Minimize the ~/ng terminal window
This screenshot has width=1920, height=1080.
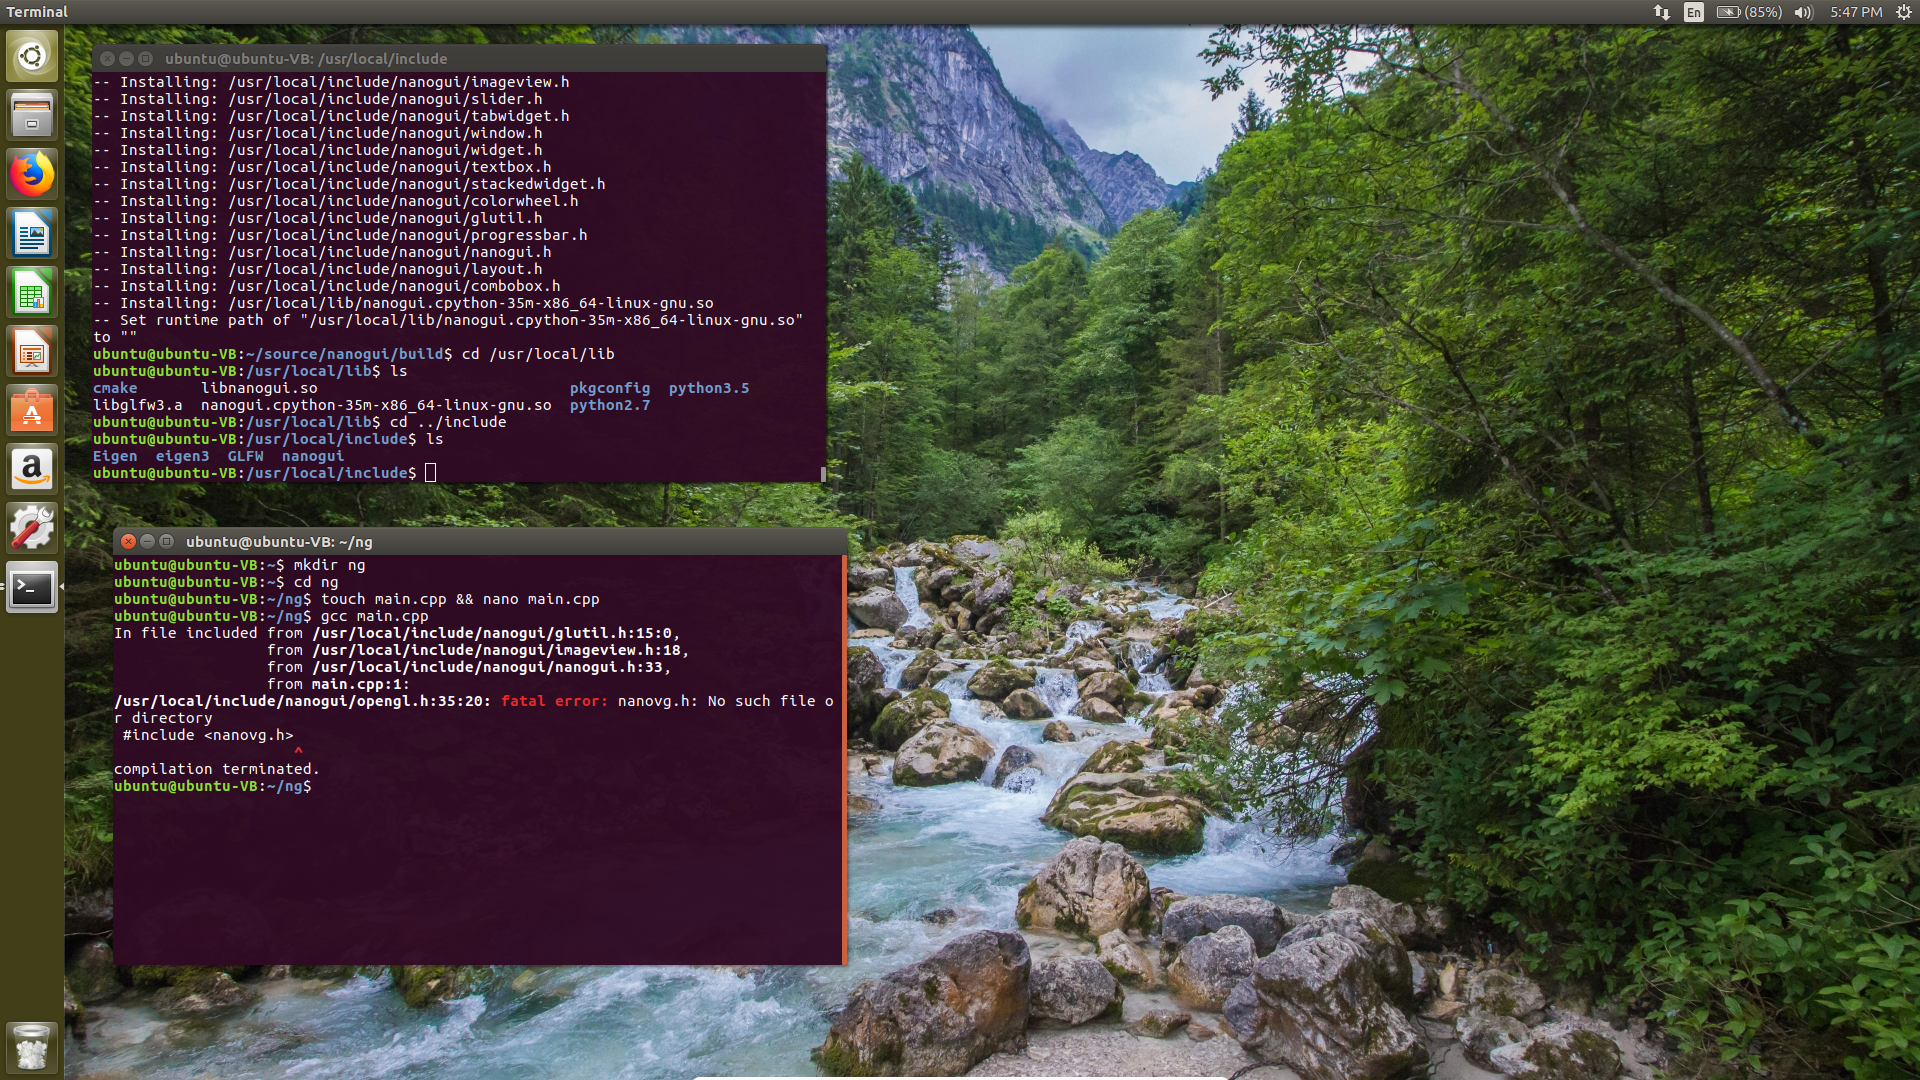point(147,541)
